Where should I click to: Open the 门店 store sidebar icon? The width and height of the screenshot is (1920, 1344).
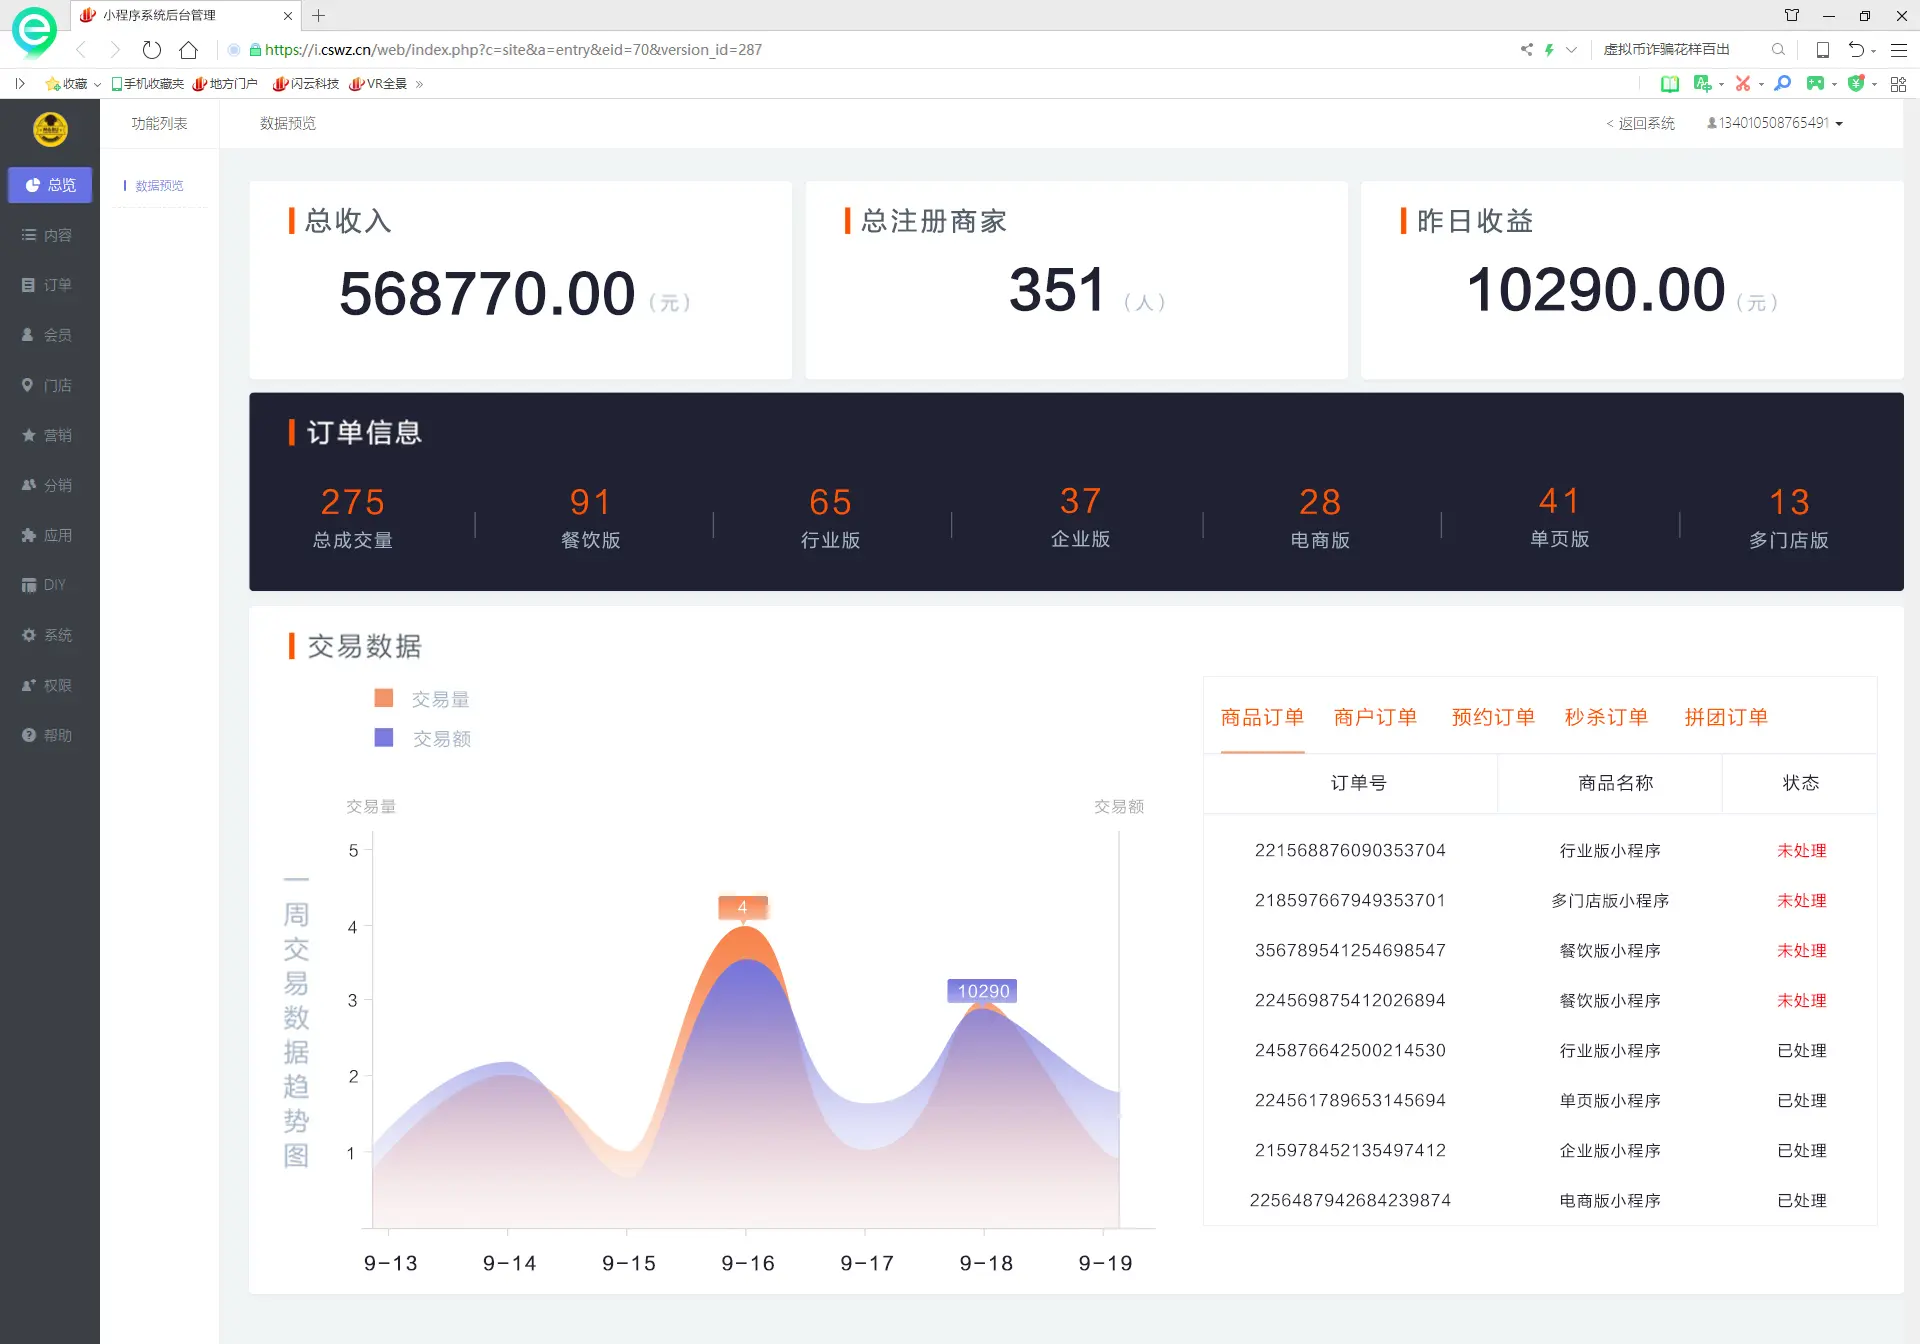tap(28, 385)
